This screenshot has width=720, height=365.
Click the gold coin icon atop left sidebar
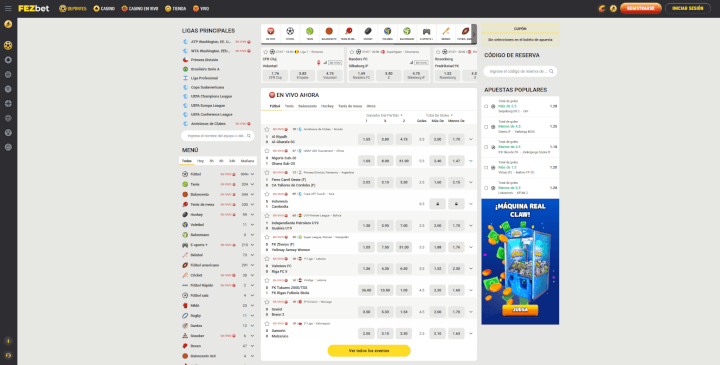[8, 24]
